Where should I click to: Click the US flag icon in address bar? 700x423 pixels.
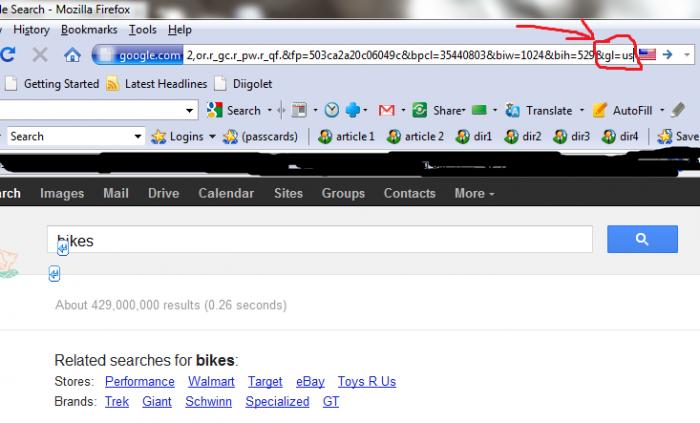(647, 54)
